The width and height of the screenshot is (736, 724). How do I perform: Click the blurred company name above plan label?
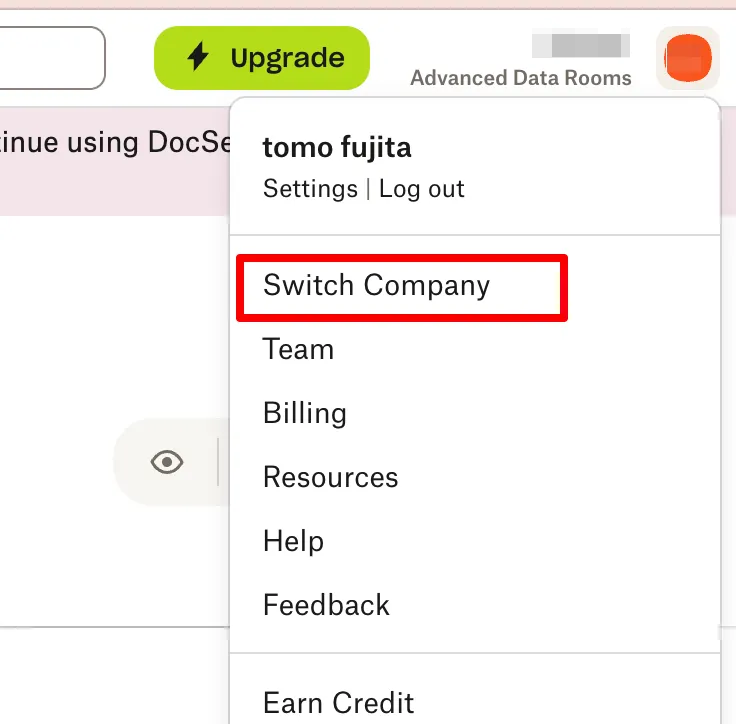coord(581,45)
